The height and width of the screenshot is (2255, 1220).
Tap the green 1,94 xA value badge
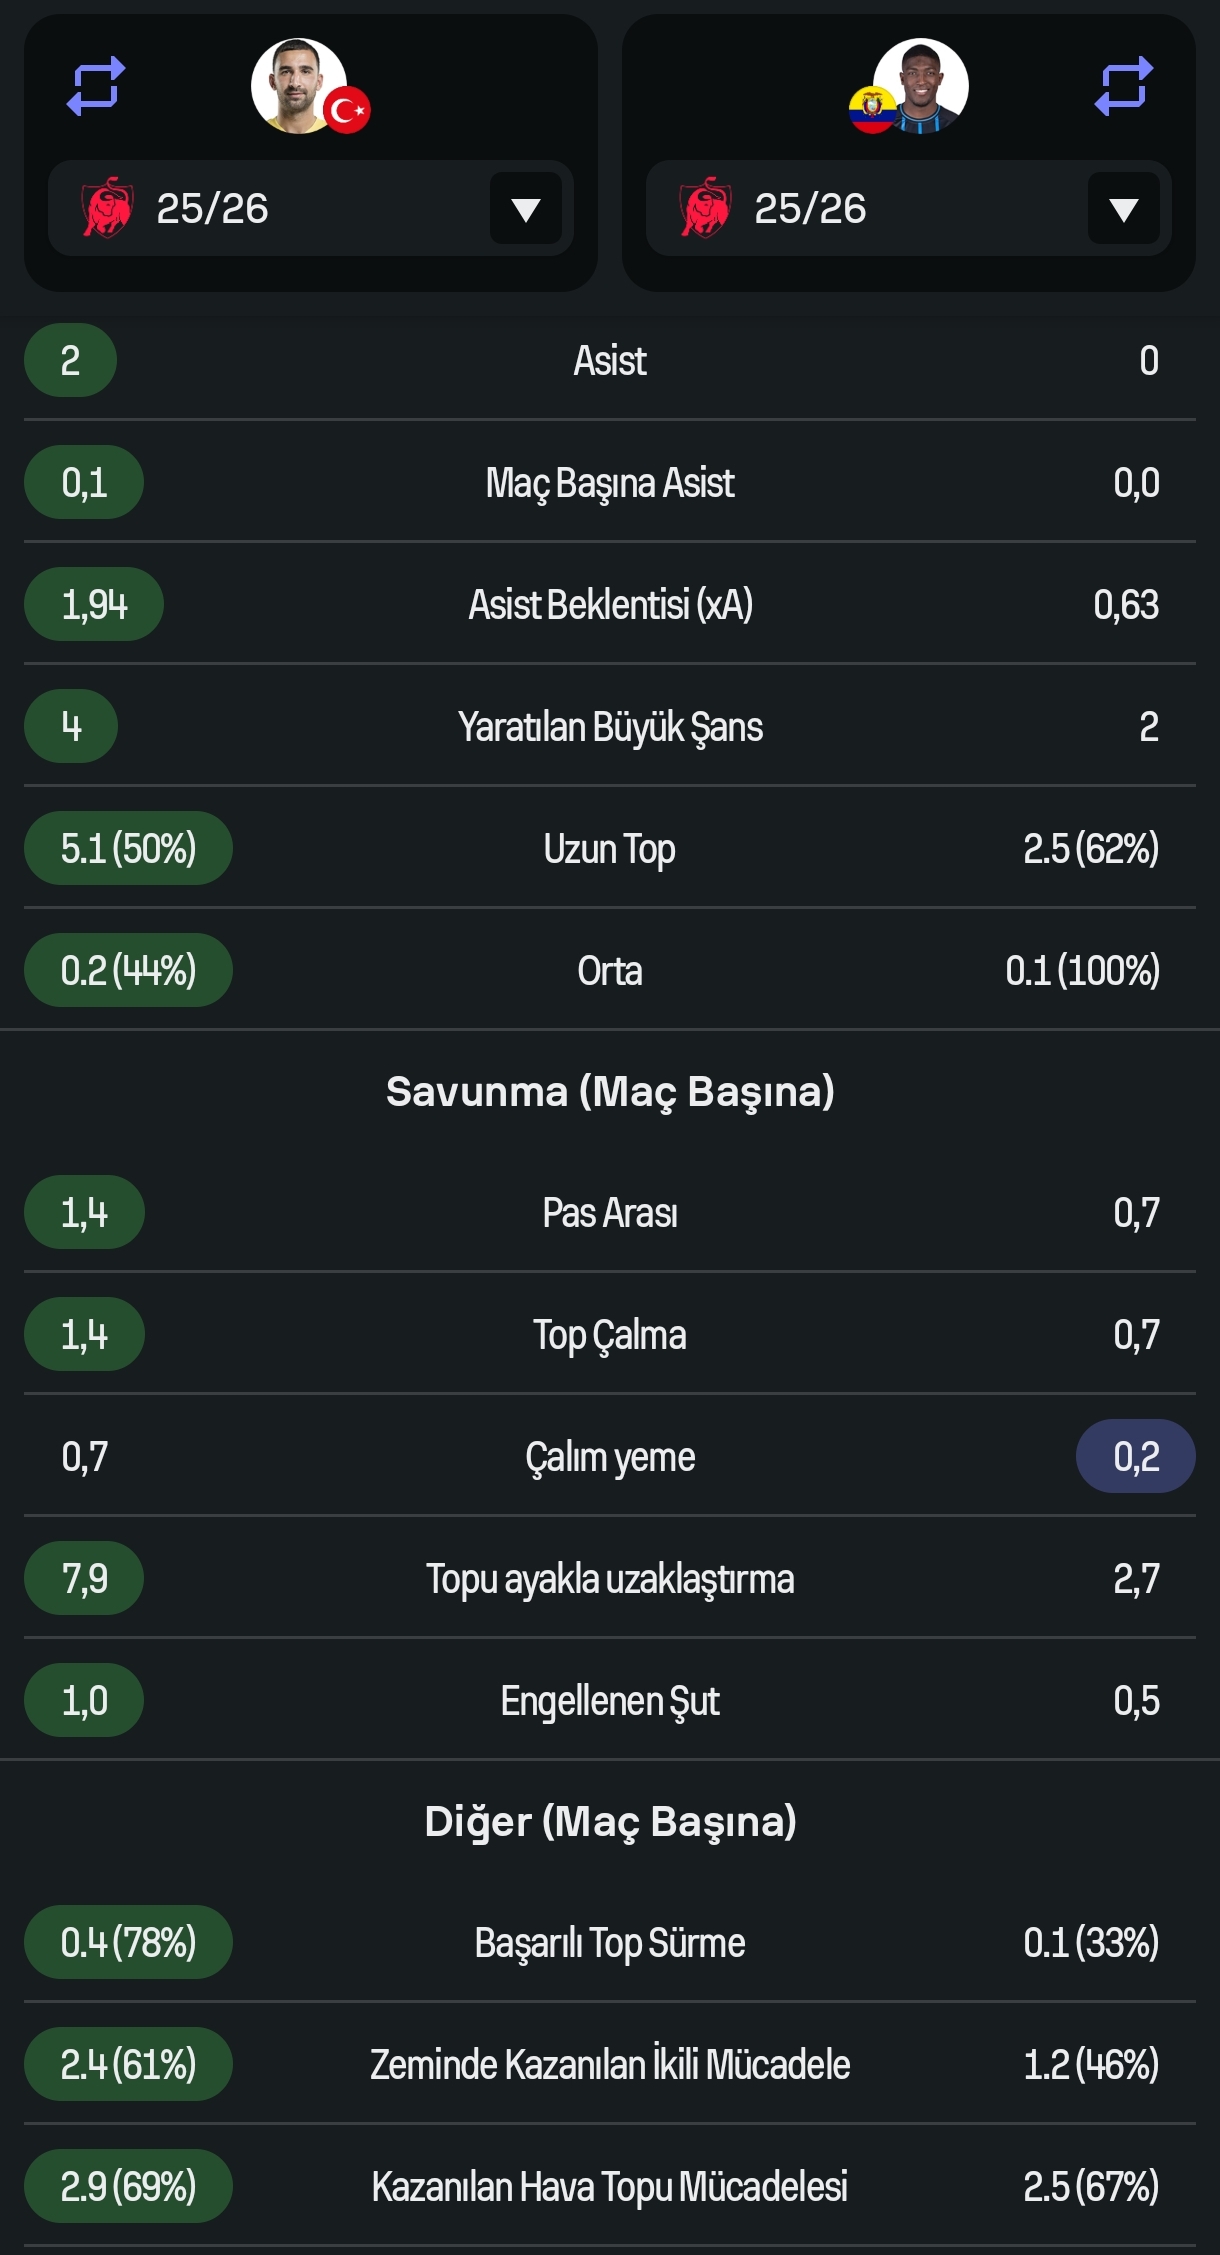tap(94, 604)
